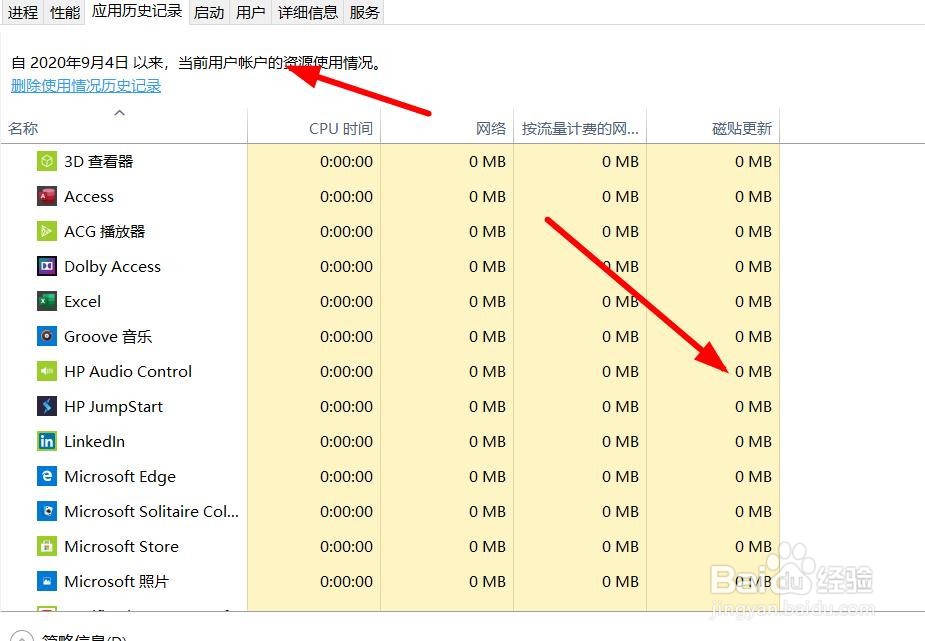
Task: Click metered network value for Microsoft Store
Action: (621, 546)
